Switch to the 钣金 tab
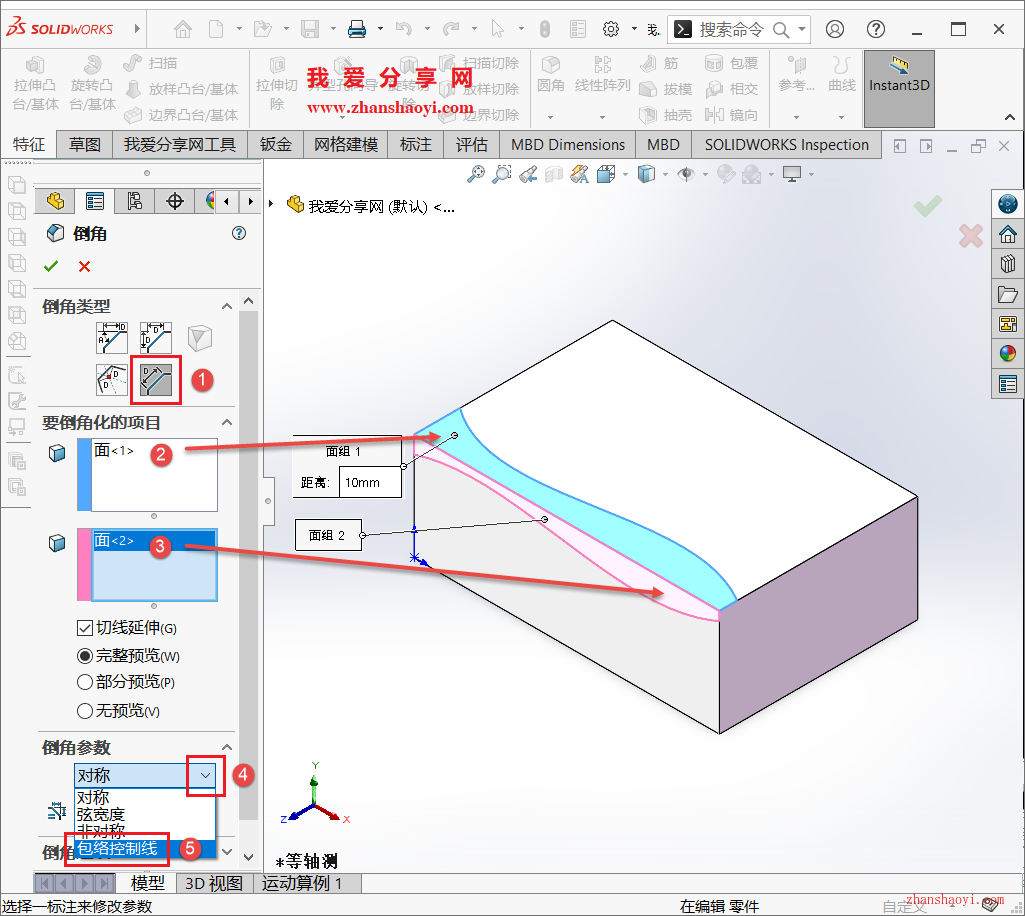 275,144
